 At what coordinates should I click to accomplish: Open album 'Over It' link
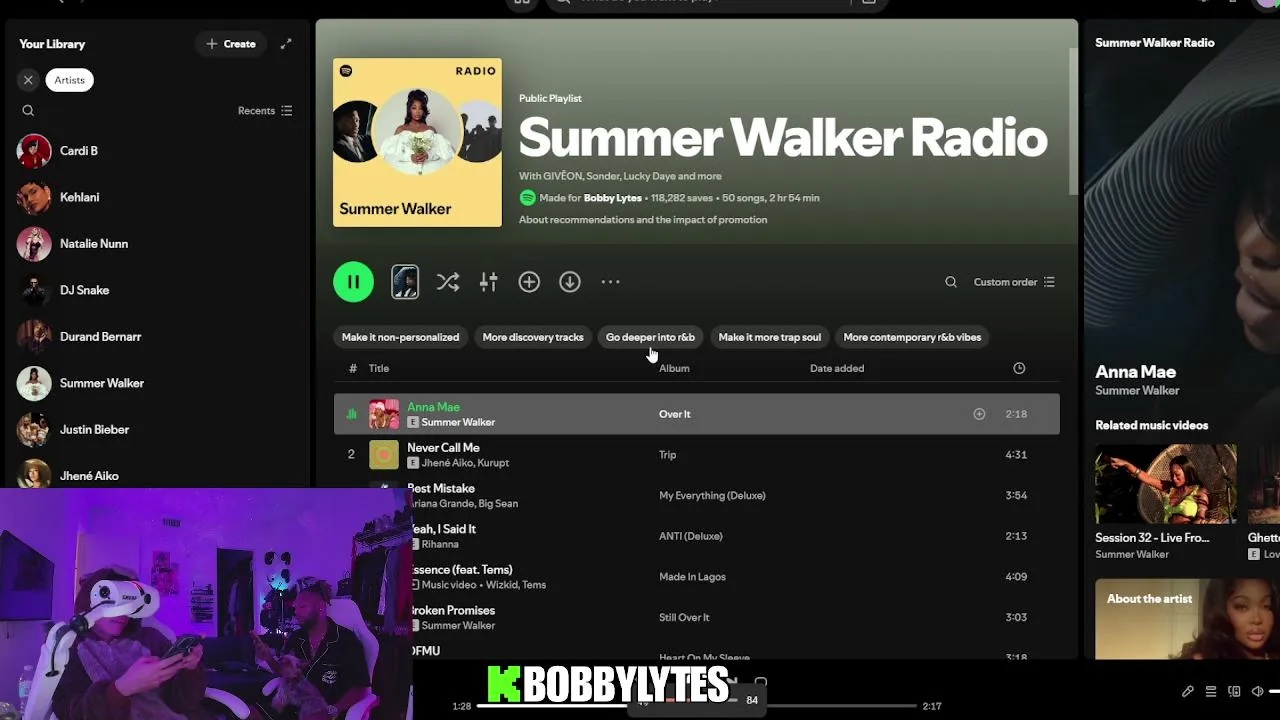675,414
